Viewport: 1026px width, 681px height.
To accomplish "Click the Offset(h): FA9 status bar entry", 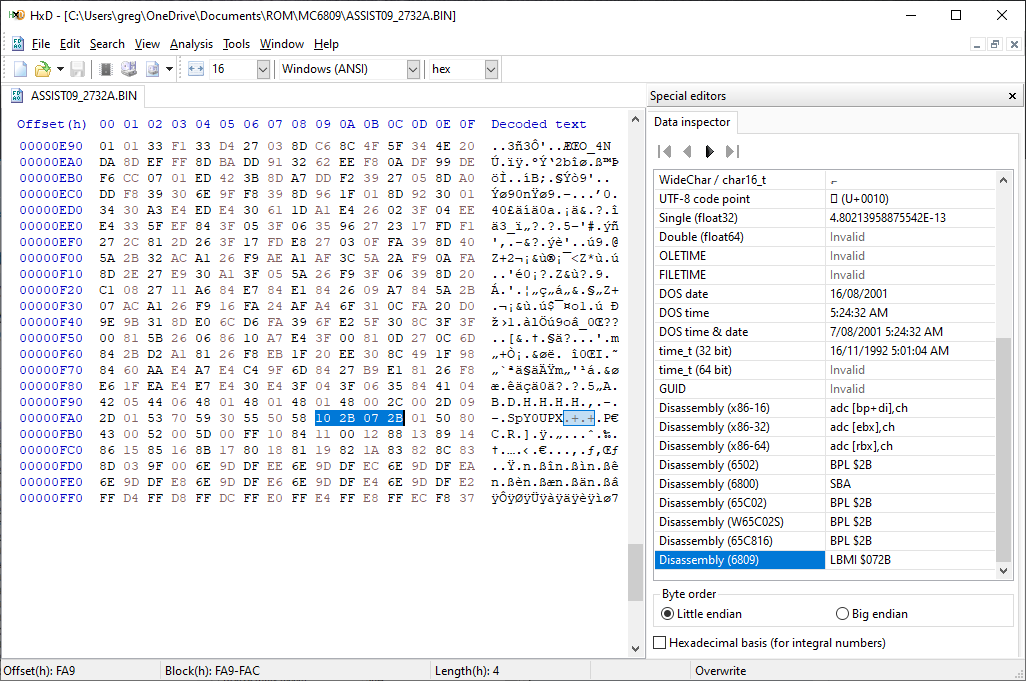I will click(39, 671).
